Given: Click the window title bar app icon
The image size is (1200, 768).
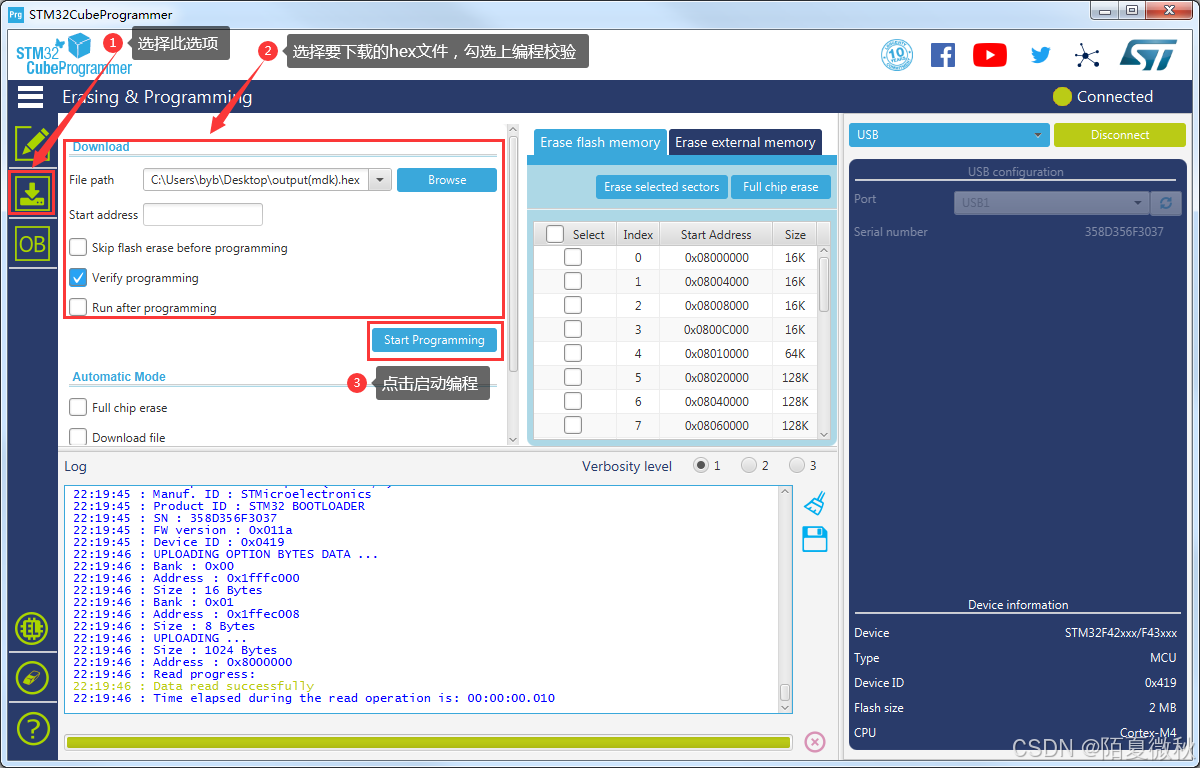Looking at the screenshot, I should point(15,14).
